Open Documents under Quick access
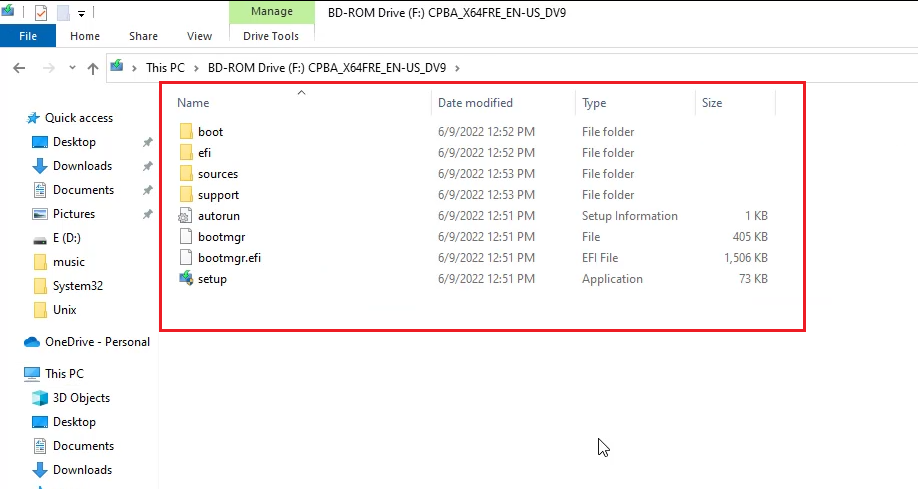This screenshot has width=918, height=489. click(84, 190)
